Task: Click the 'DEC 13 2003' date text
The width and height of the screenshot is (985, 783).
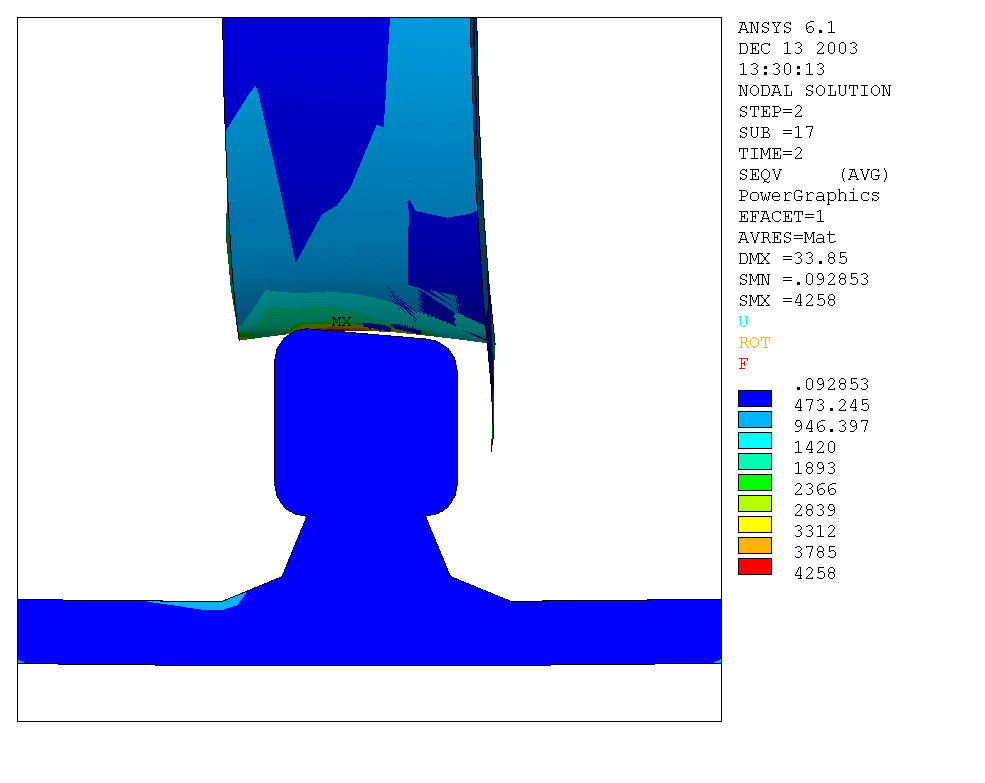Action: [798, 48]
